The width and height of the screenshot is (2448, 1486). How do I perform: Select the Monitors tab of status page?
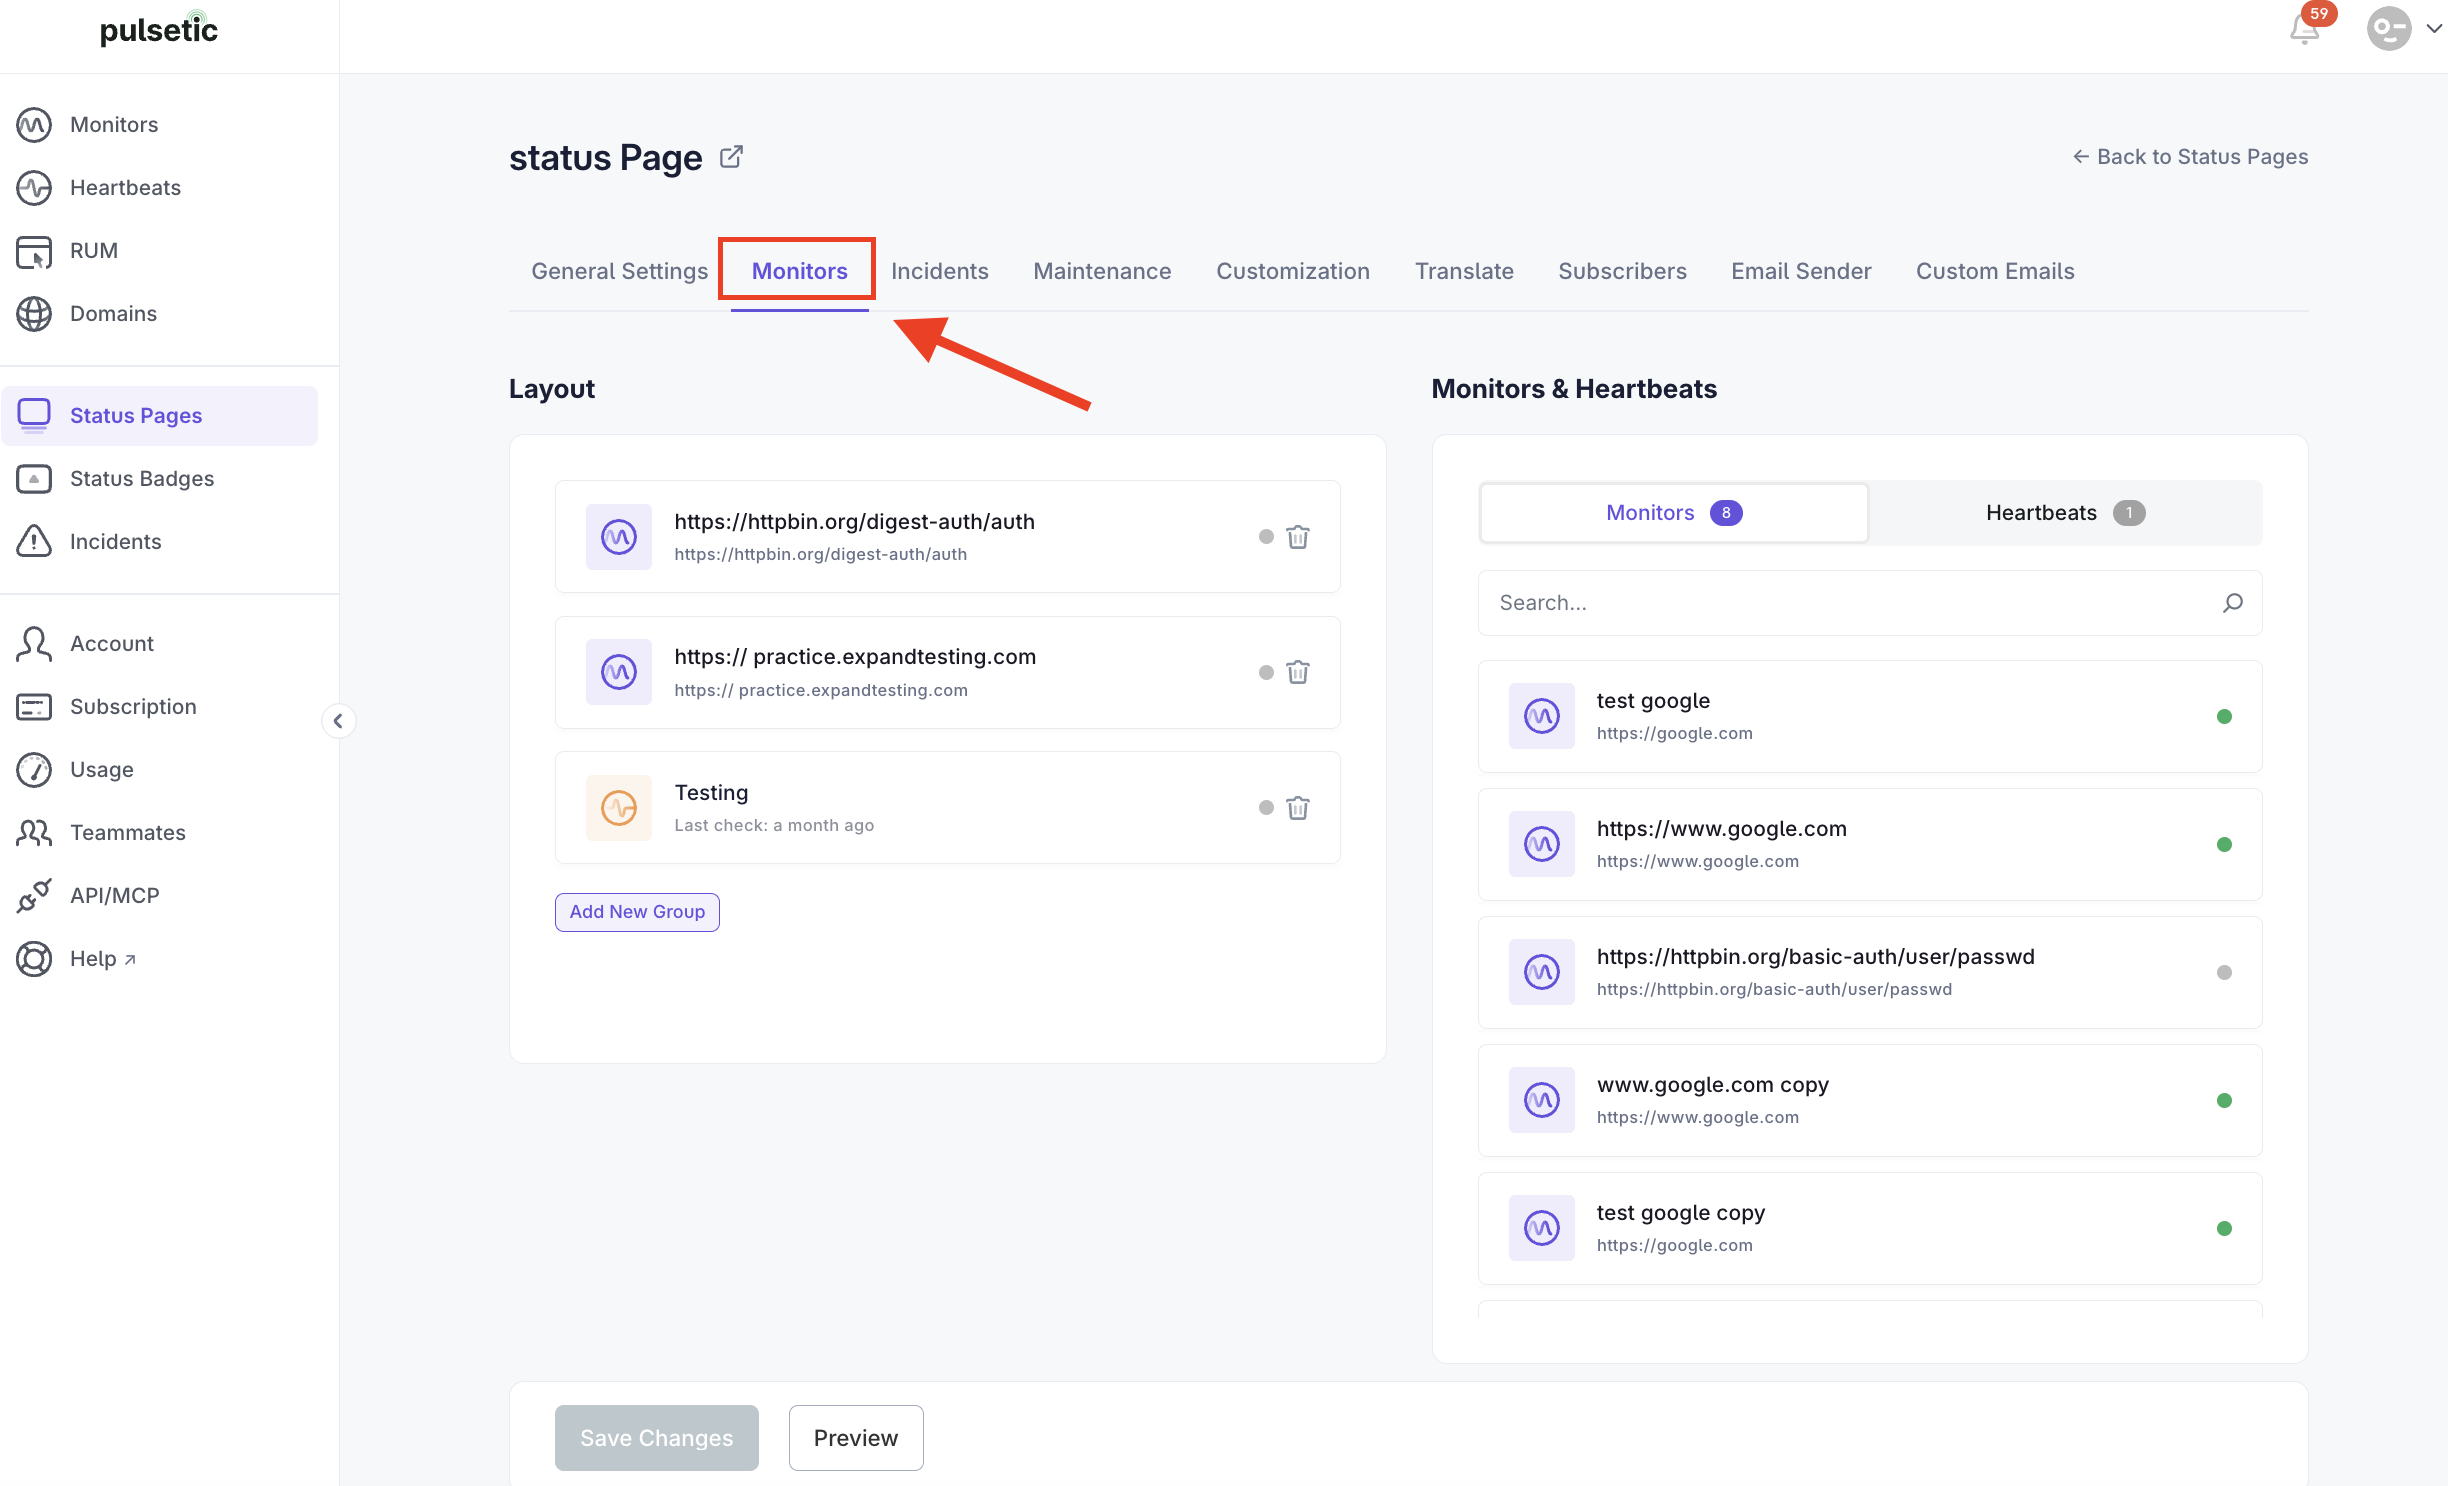click(800, 271)
